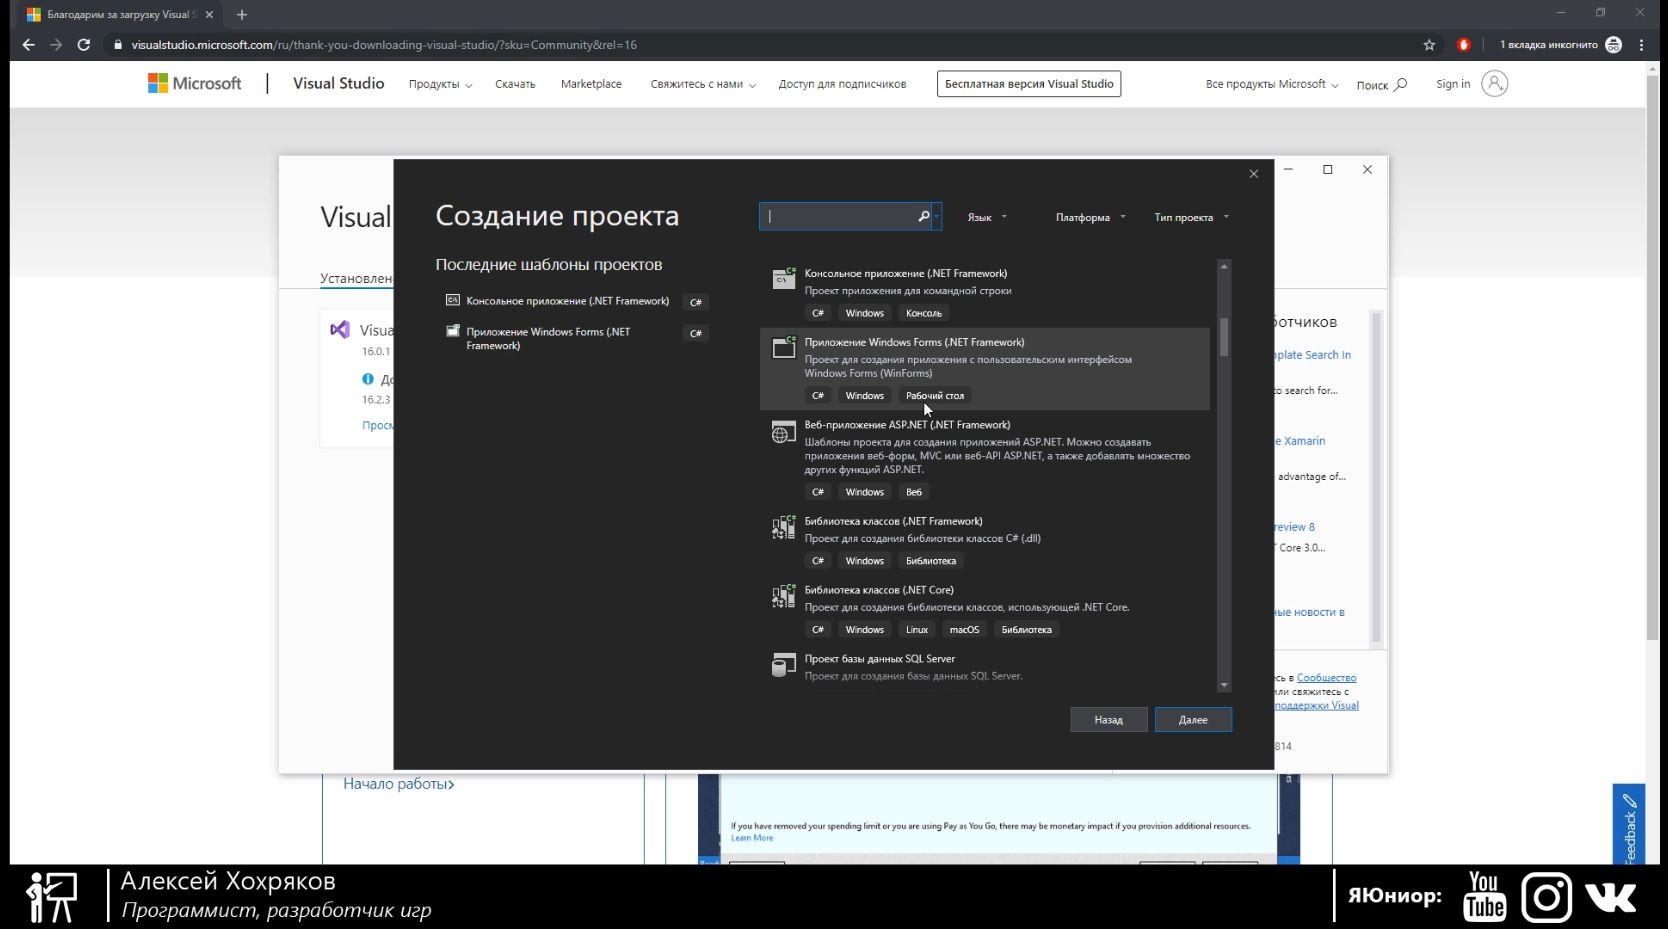
Task: Reload the browser page
Action: 84,45
